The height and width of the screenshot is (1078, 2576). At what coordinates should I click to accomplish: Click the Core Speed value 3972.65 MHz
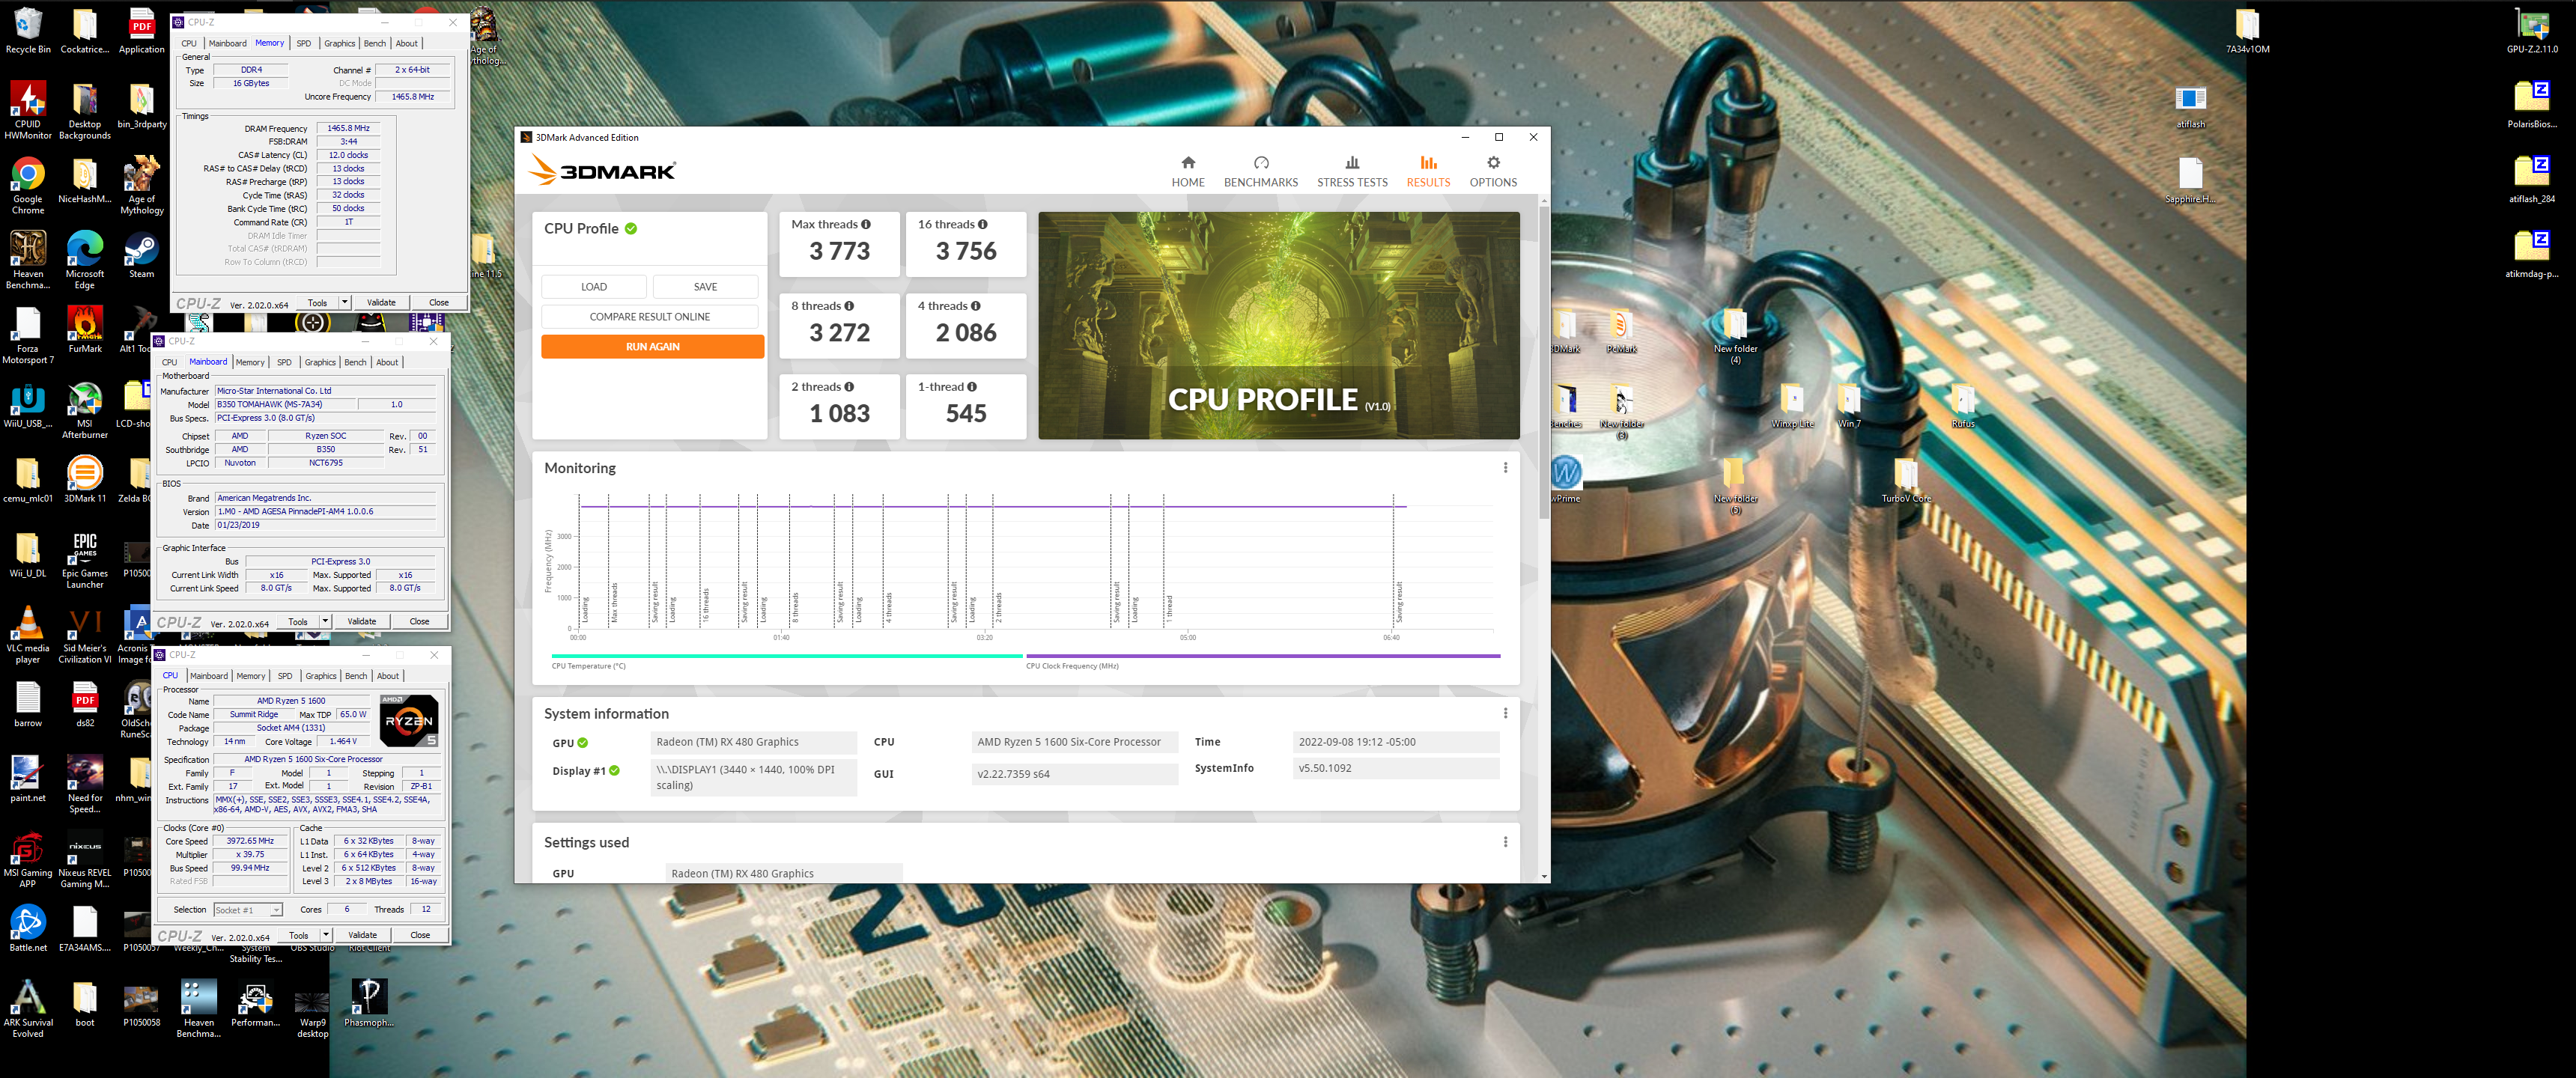click(x=250, y=841)
